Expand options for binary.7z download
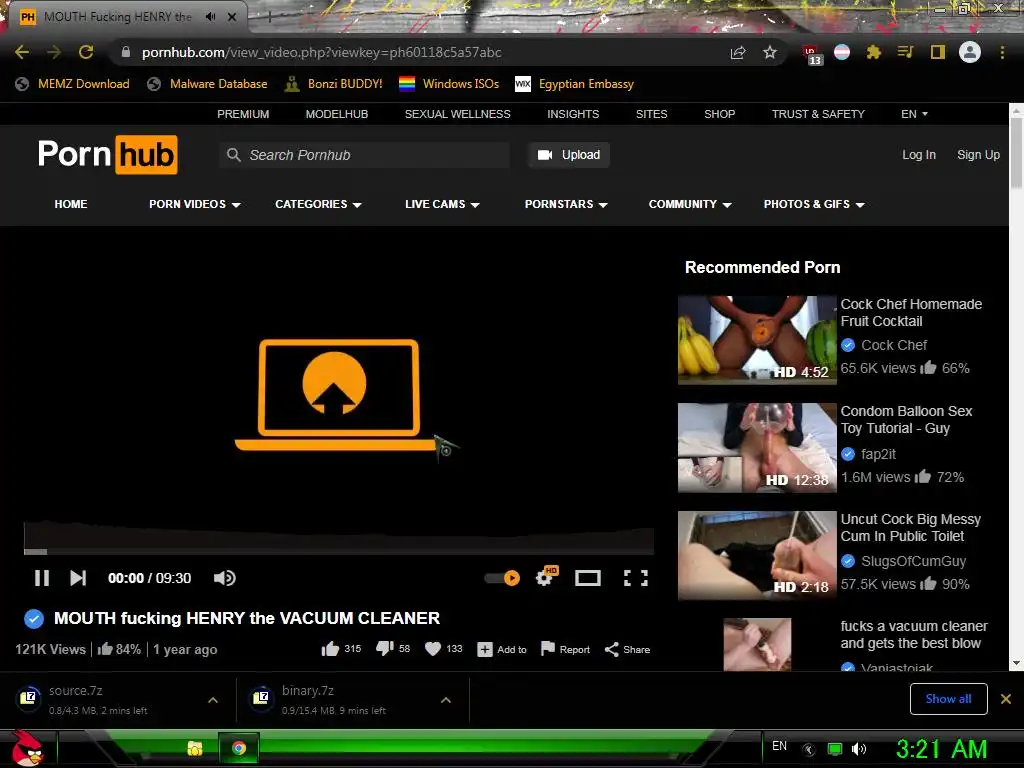The height and width of the screenshot is (768, 1024). tap(446, 699)
